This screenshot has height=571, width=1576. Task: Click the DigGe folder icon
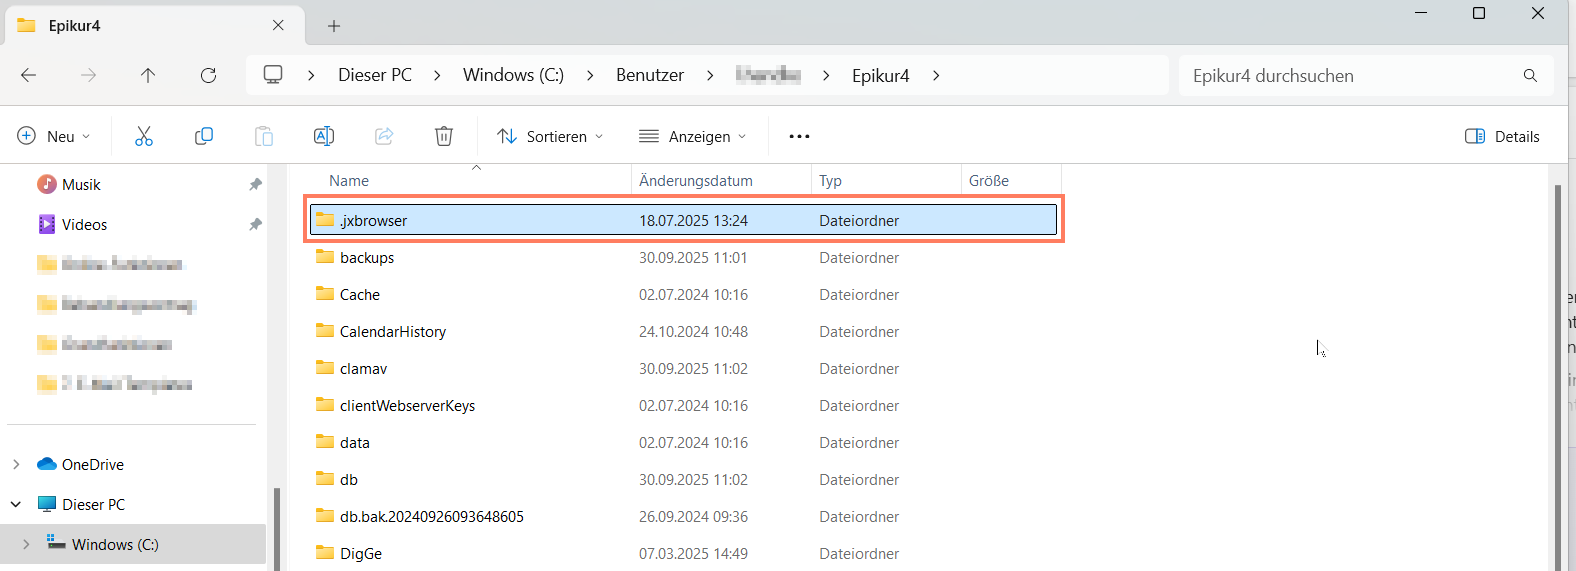(325, 553)
